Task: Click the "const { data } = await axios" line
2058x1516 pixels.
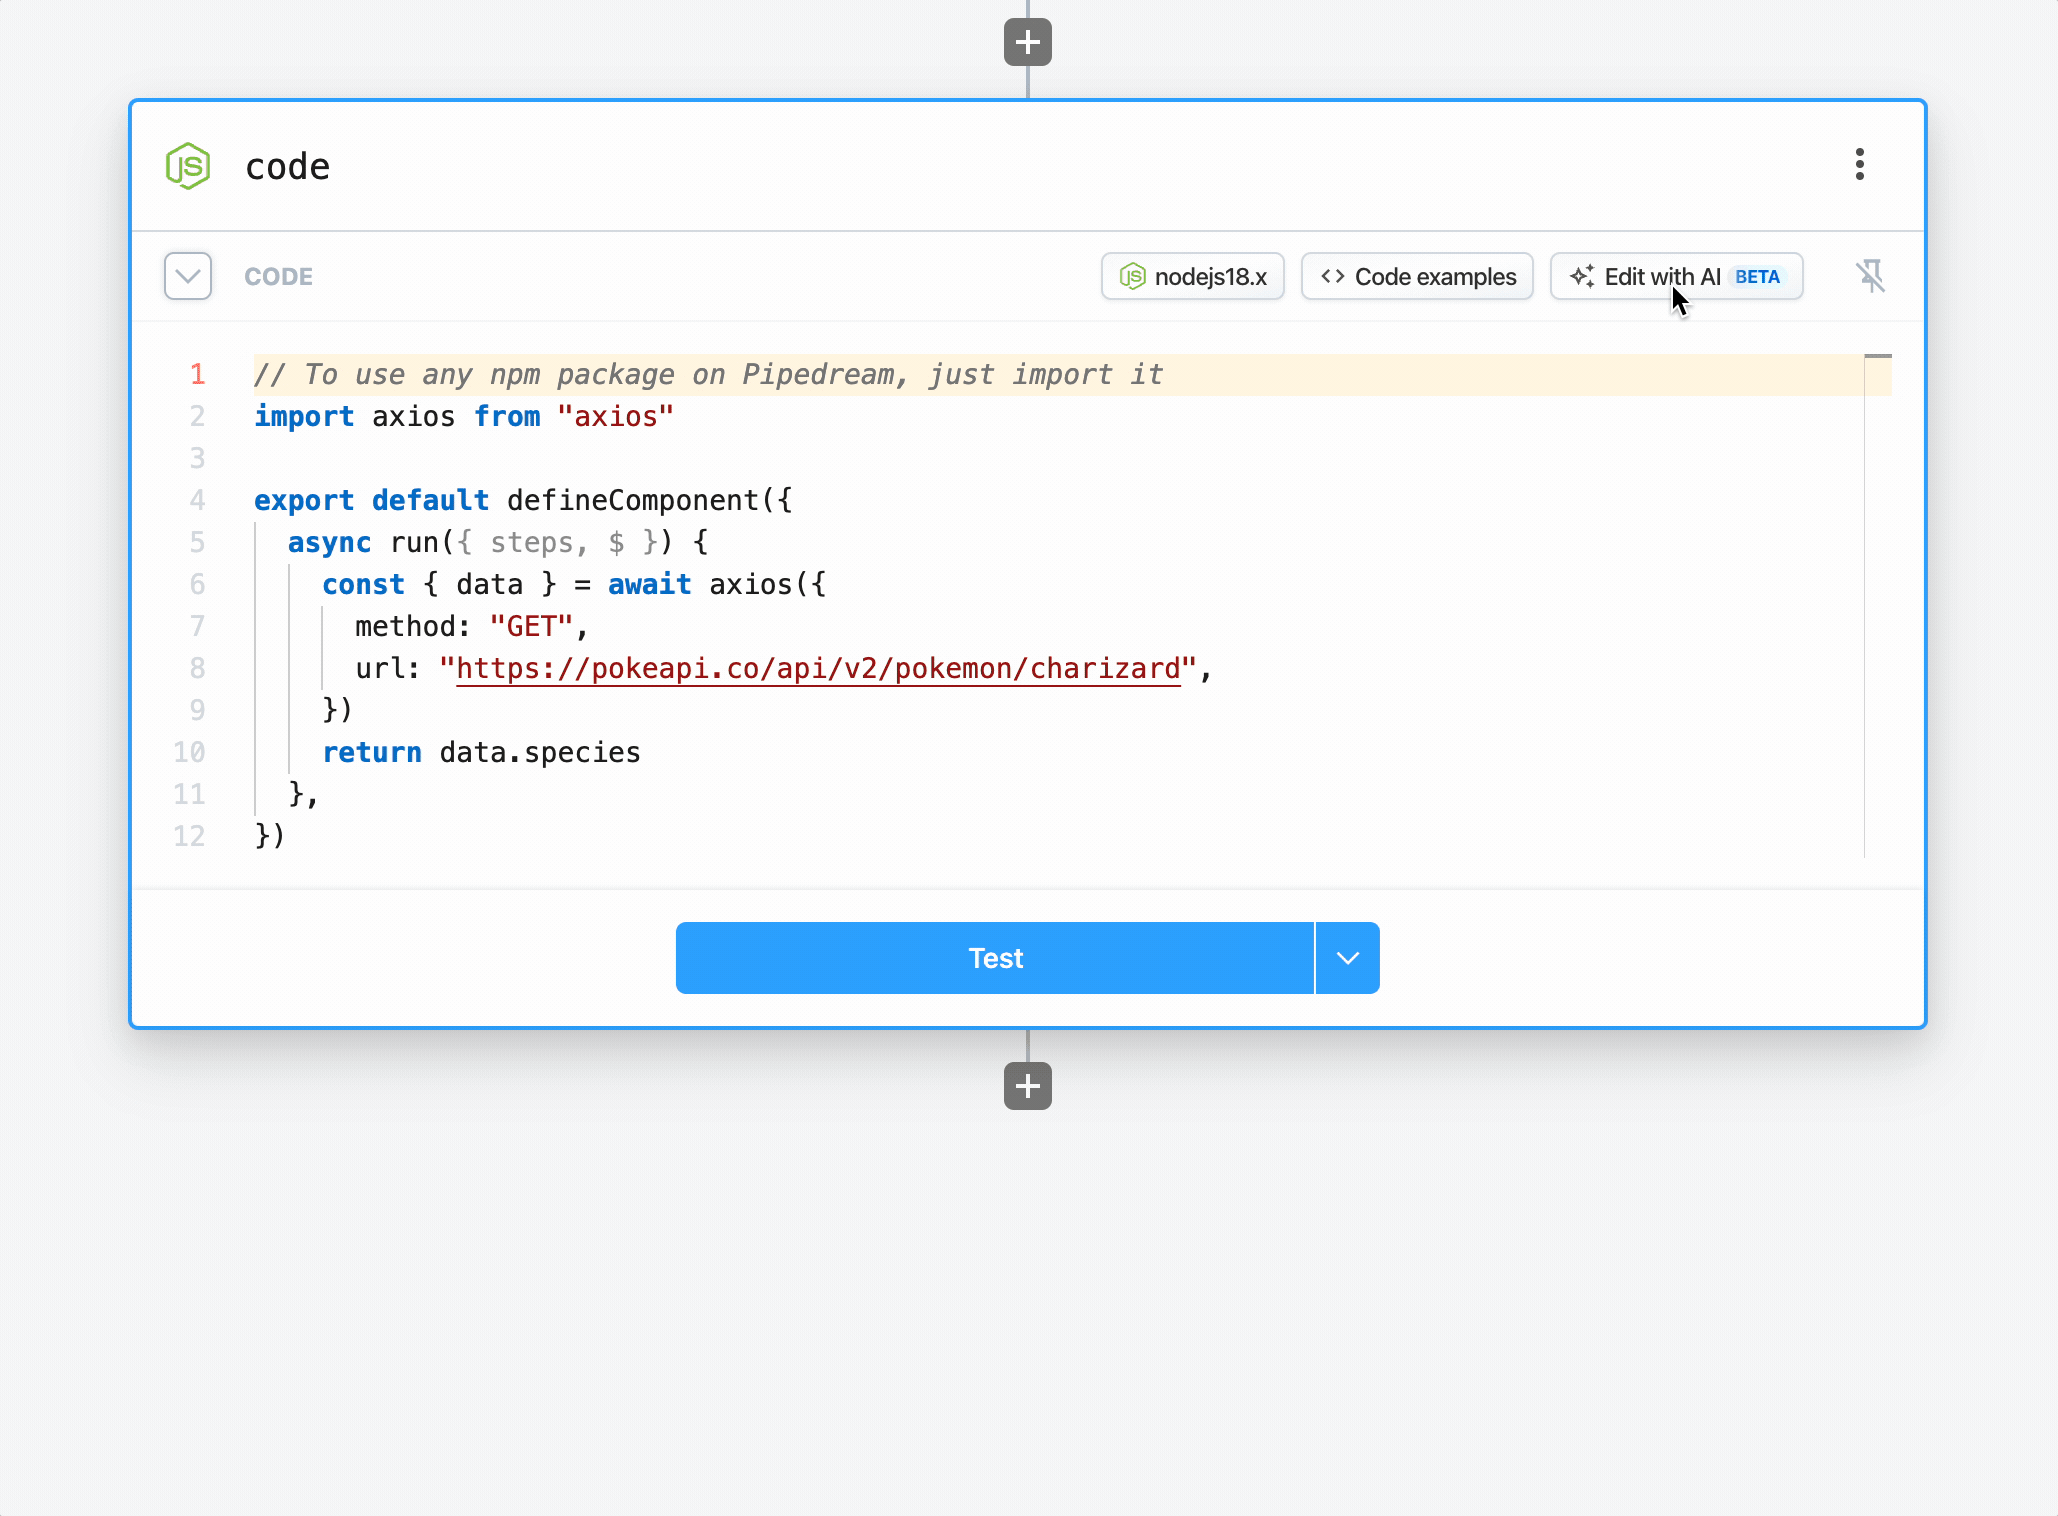Action: pos(574,584)
